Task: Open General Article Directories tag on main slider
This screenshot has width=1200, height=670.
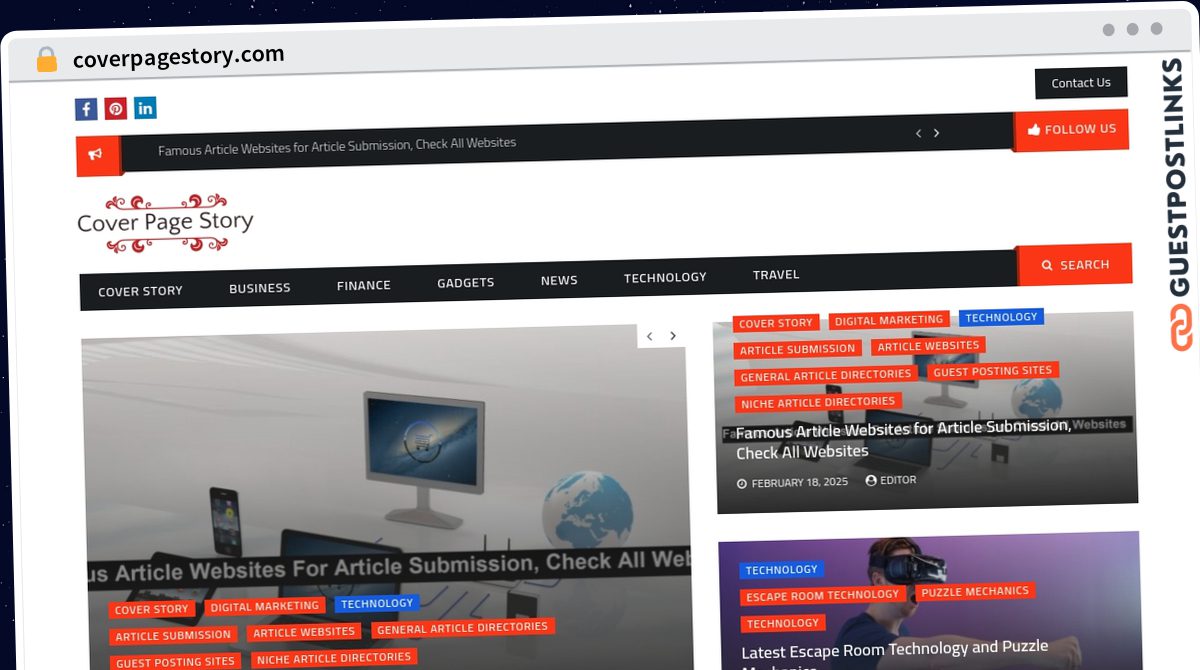Action: tap(462, 628)
